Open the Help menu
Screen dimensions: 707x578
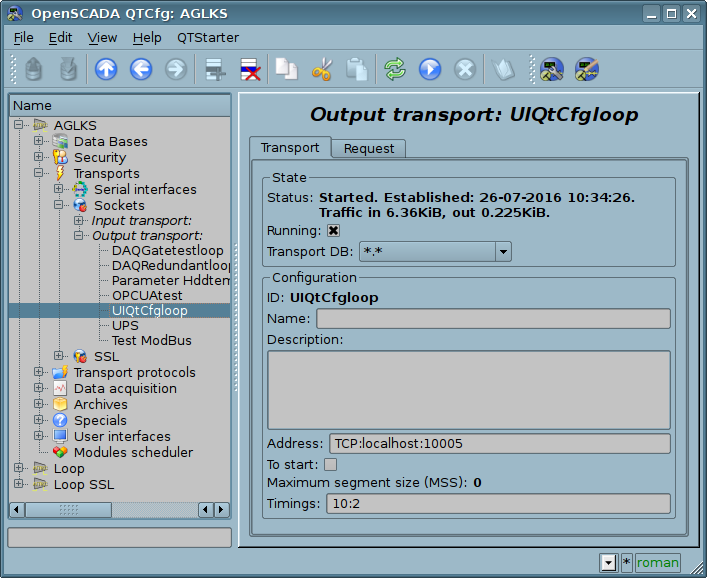[147, 38]
